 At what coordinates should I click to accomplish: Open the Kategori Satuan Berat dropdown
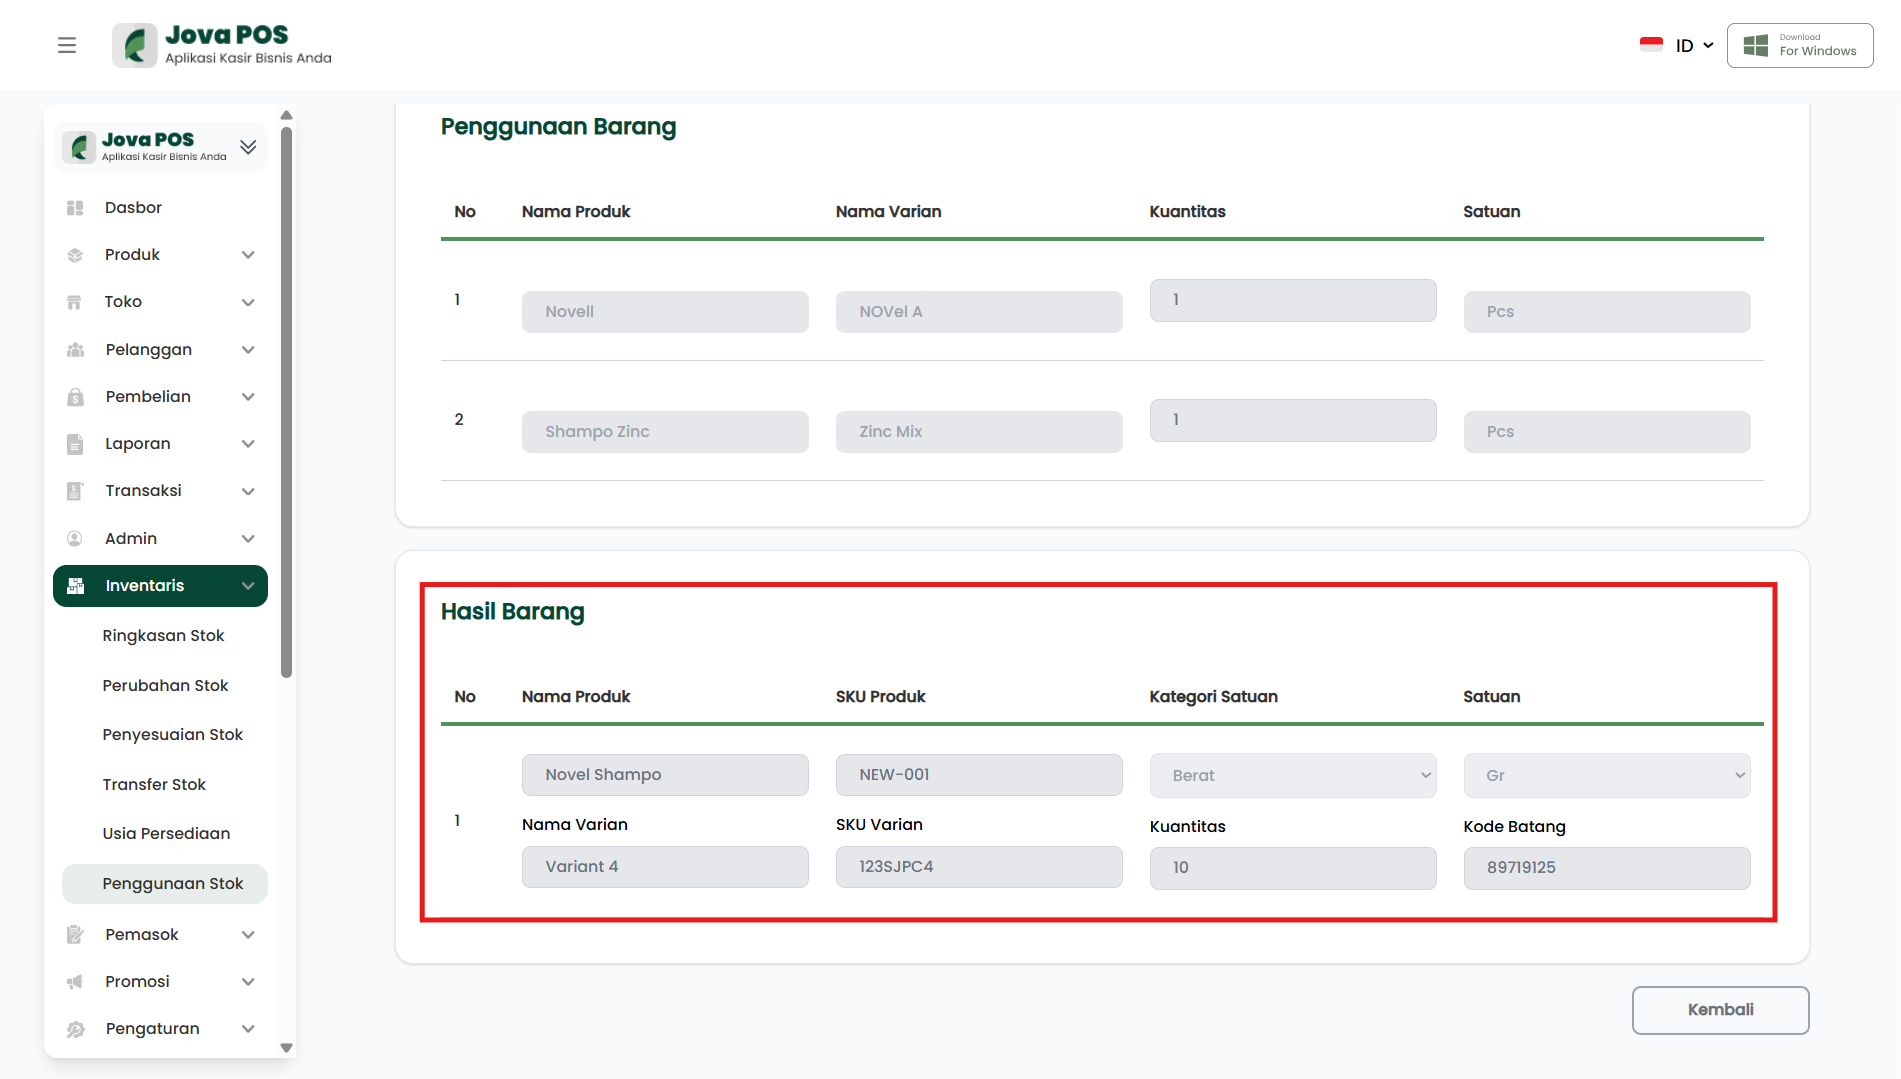(1292, 776)
